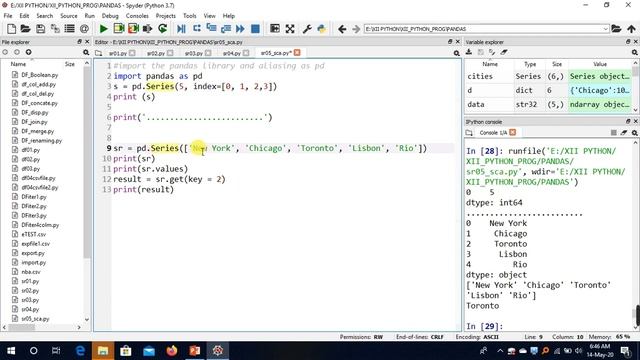Open the PYTHONPATH manager icon

click(322, 29)
